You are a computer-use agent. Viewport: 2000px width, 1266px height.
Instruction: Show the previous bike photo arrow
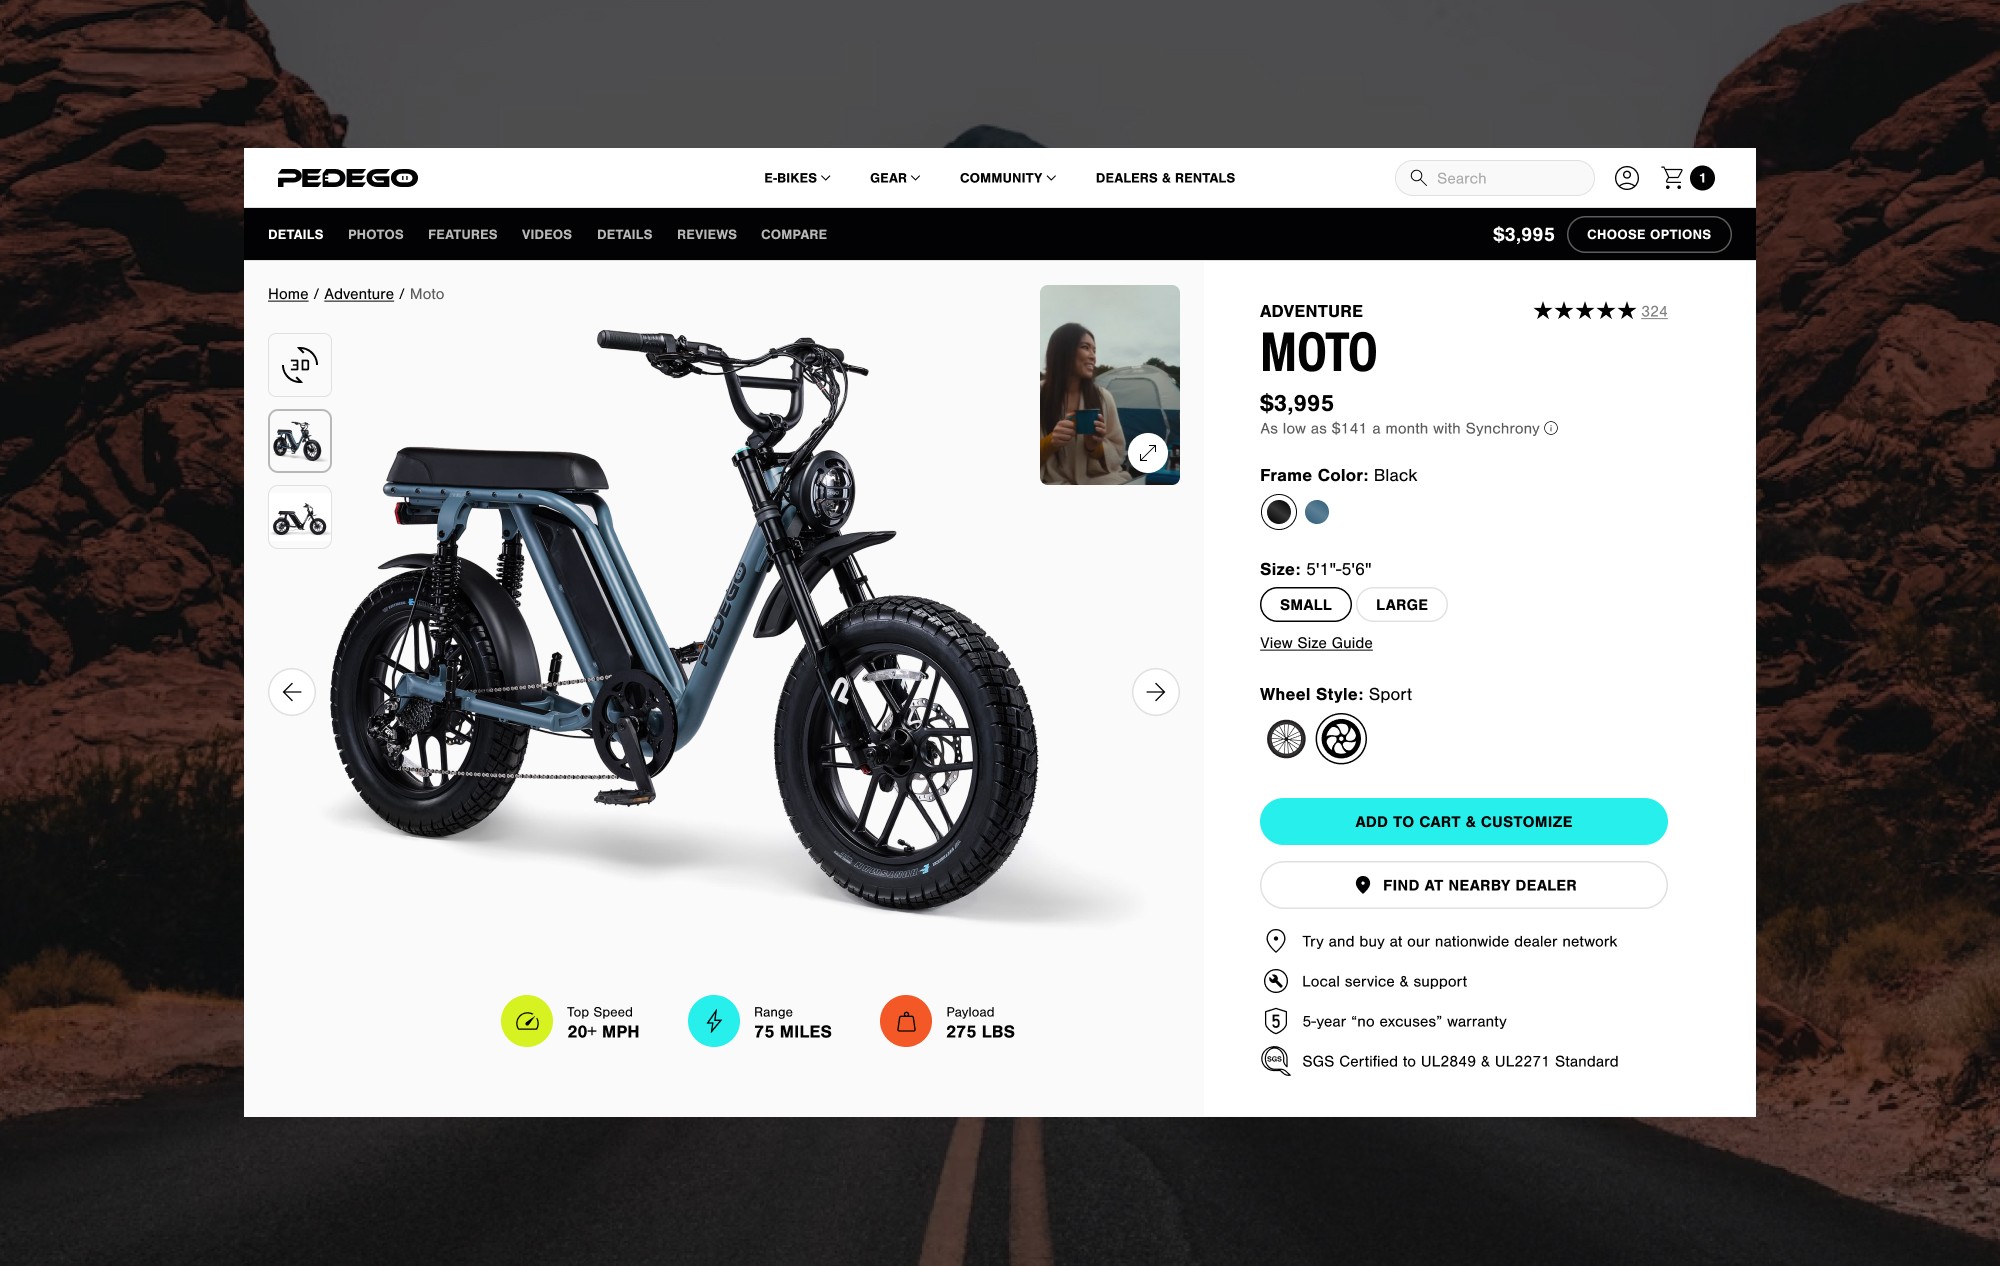tap(292, 692)
